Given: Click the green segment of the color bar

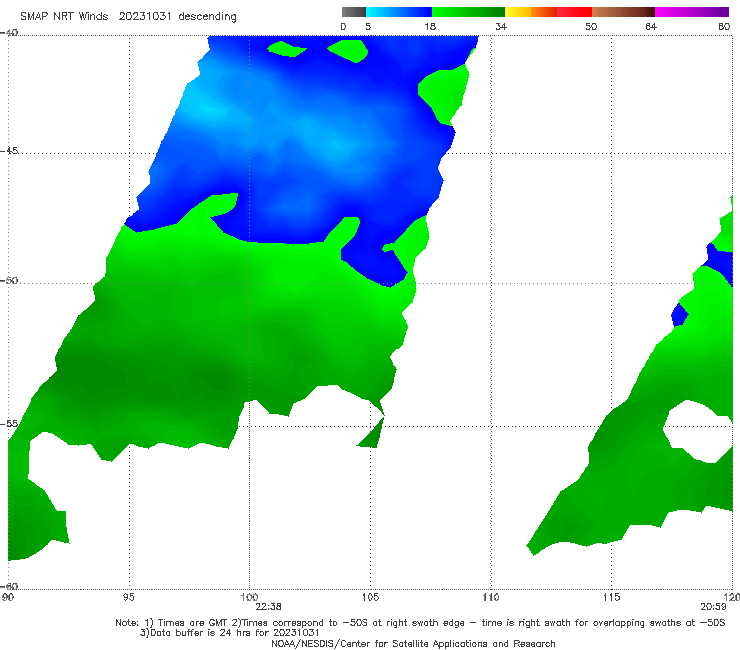Looking at the screenshot, I should click(468, 12).
